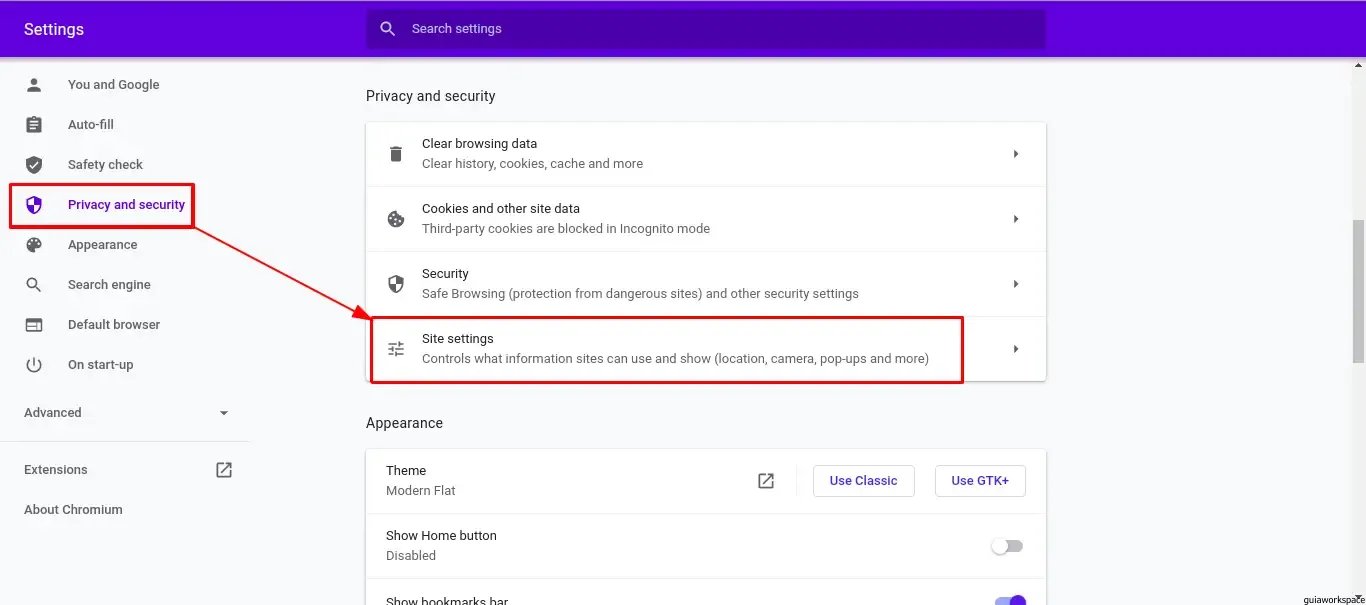1366x605 pixels.
Task: Click the Appearance palette icon
Action: point(34,245)
